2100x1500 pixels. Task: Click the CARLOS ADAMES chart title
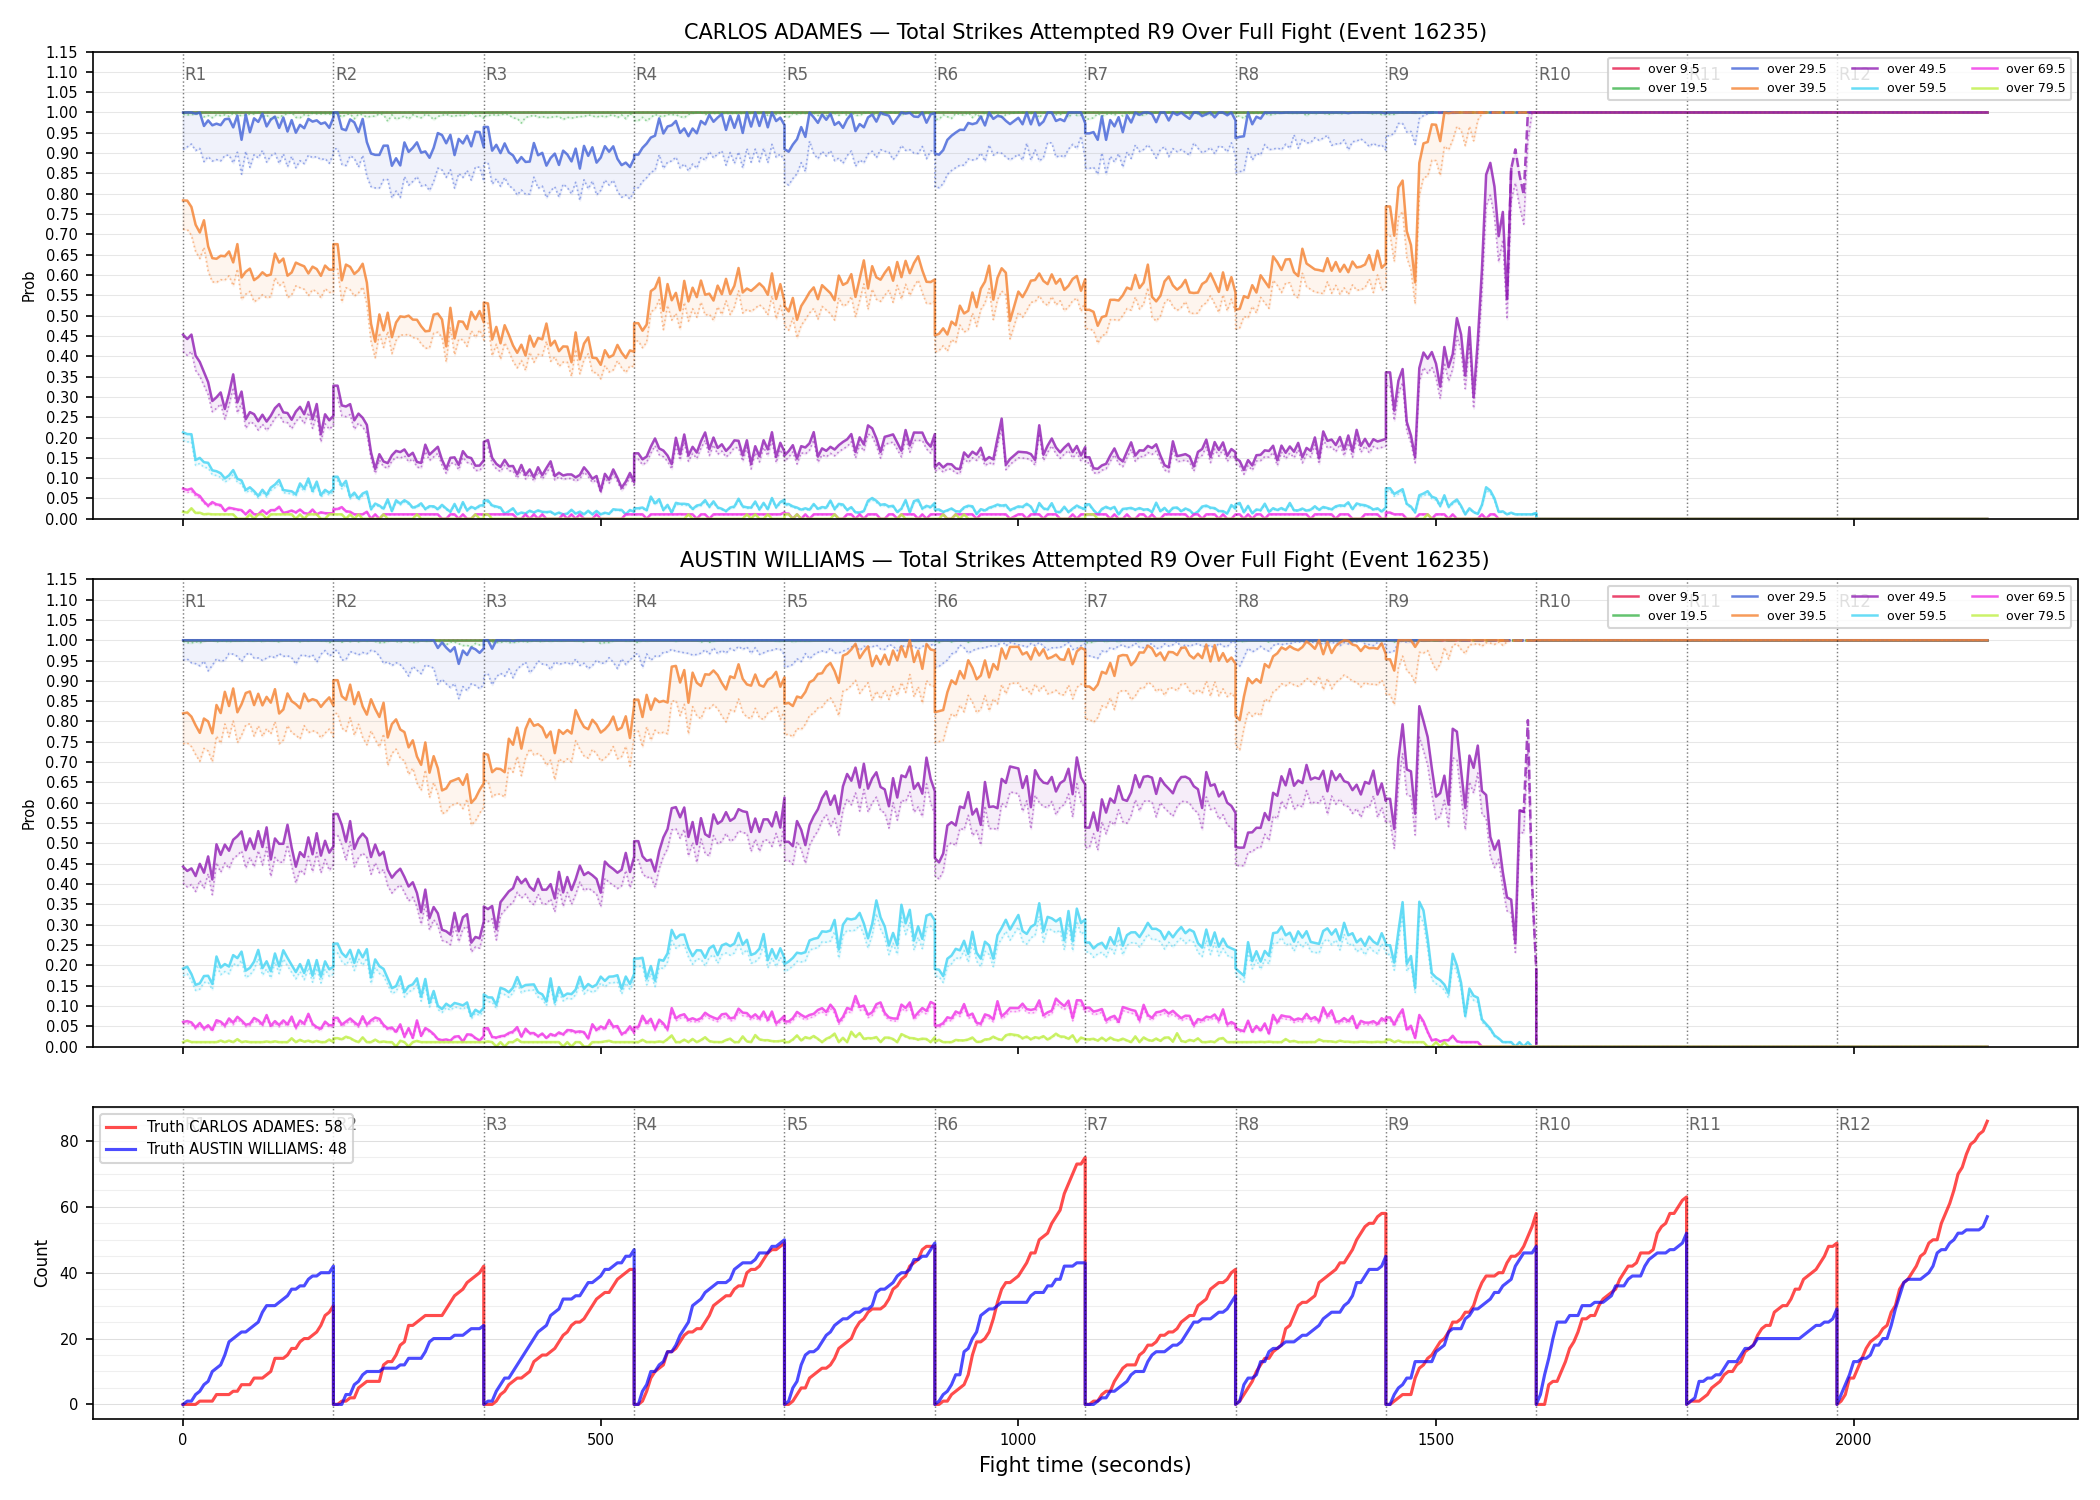point(1085,32)
